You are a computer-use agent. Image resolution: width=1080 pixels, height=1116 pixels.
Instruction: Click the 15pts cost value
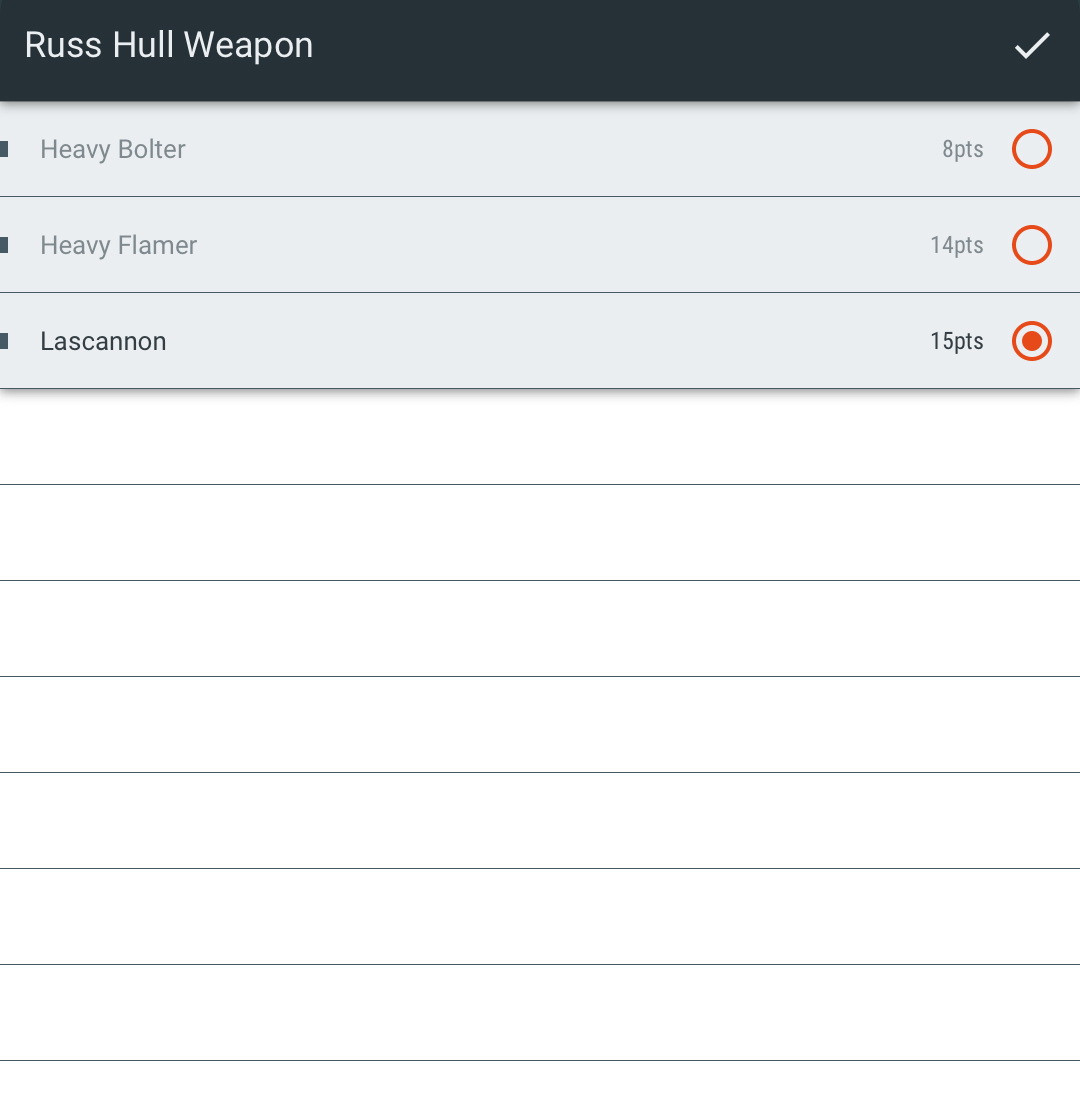(957, 342)
